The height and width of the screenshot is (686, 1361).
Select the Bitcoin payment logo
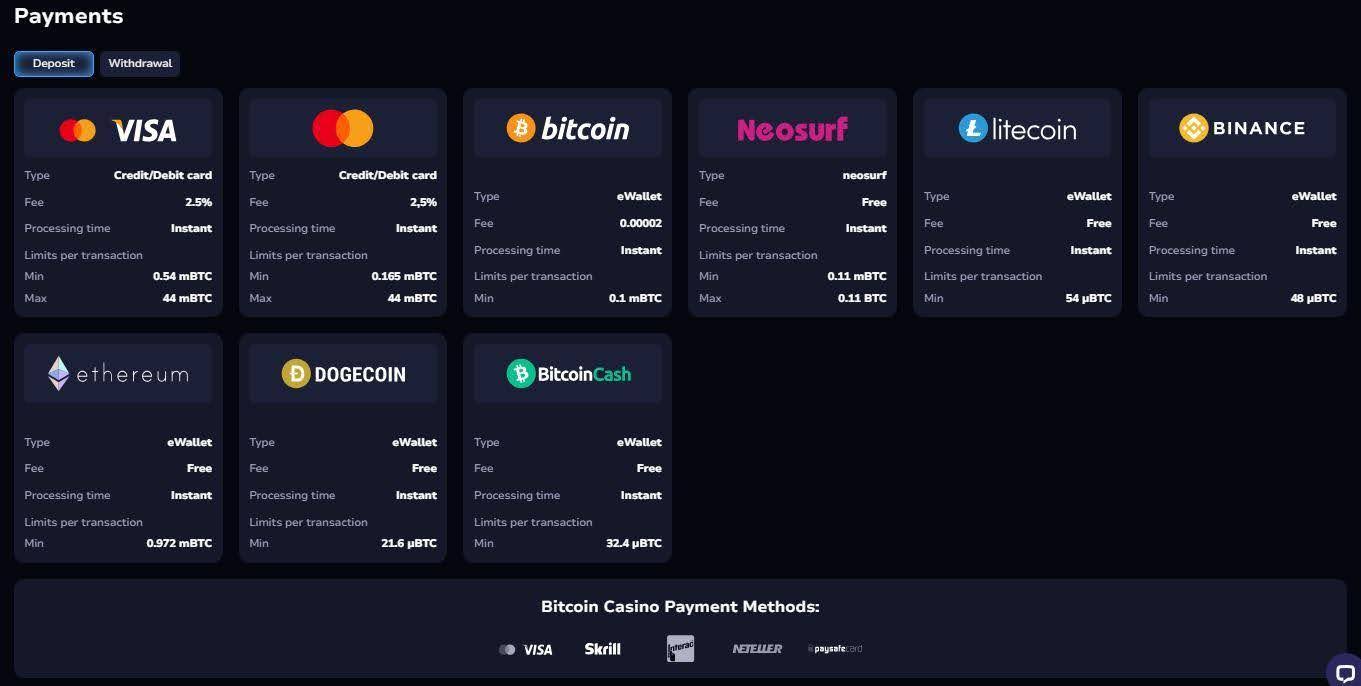[568, 128]
